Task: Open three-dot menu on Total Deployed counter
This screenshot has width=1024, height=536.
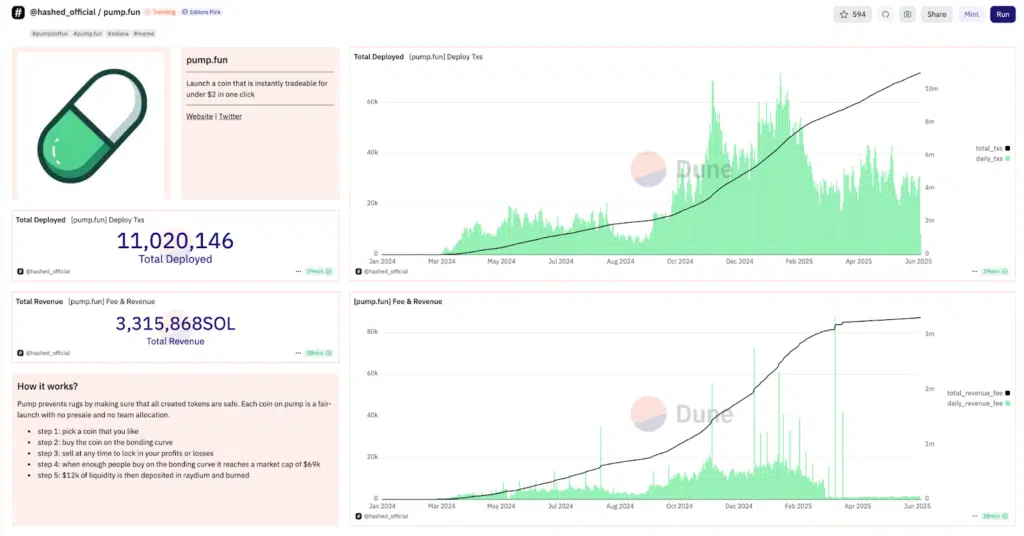Action: point(298,272)
